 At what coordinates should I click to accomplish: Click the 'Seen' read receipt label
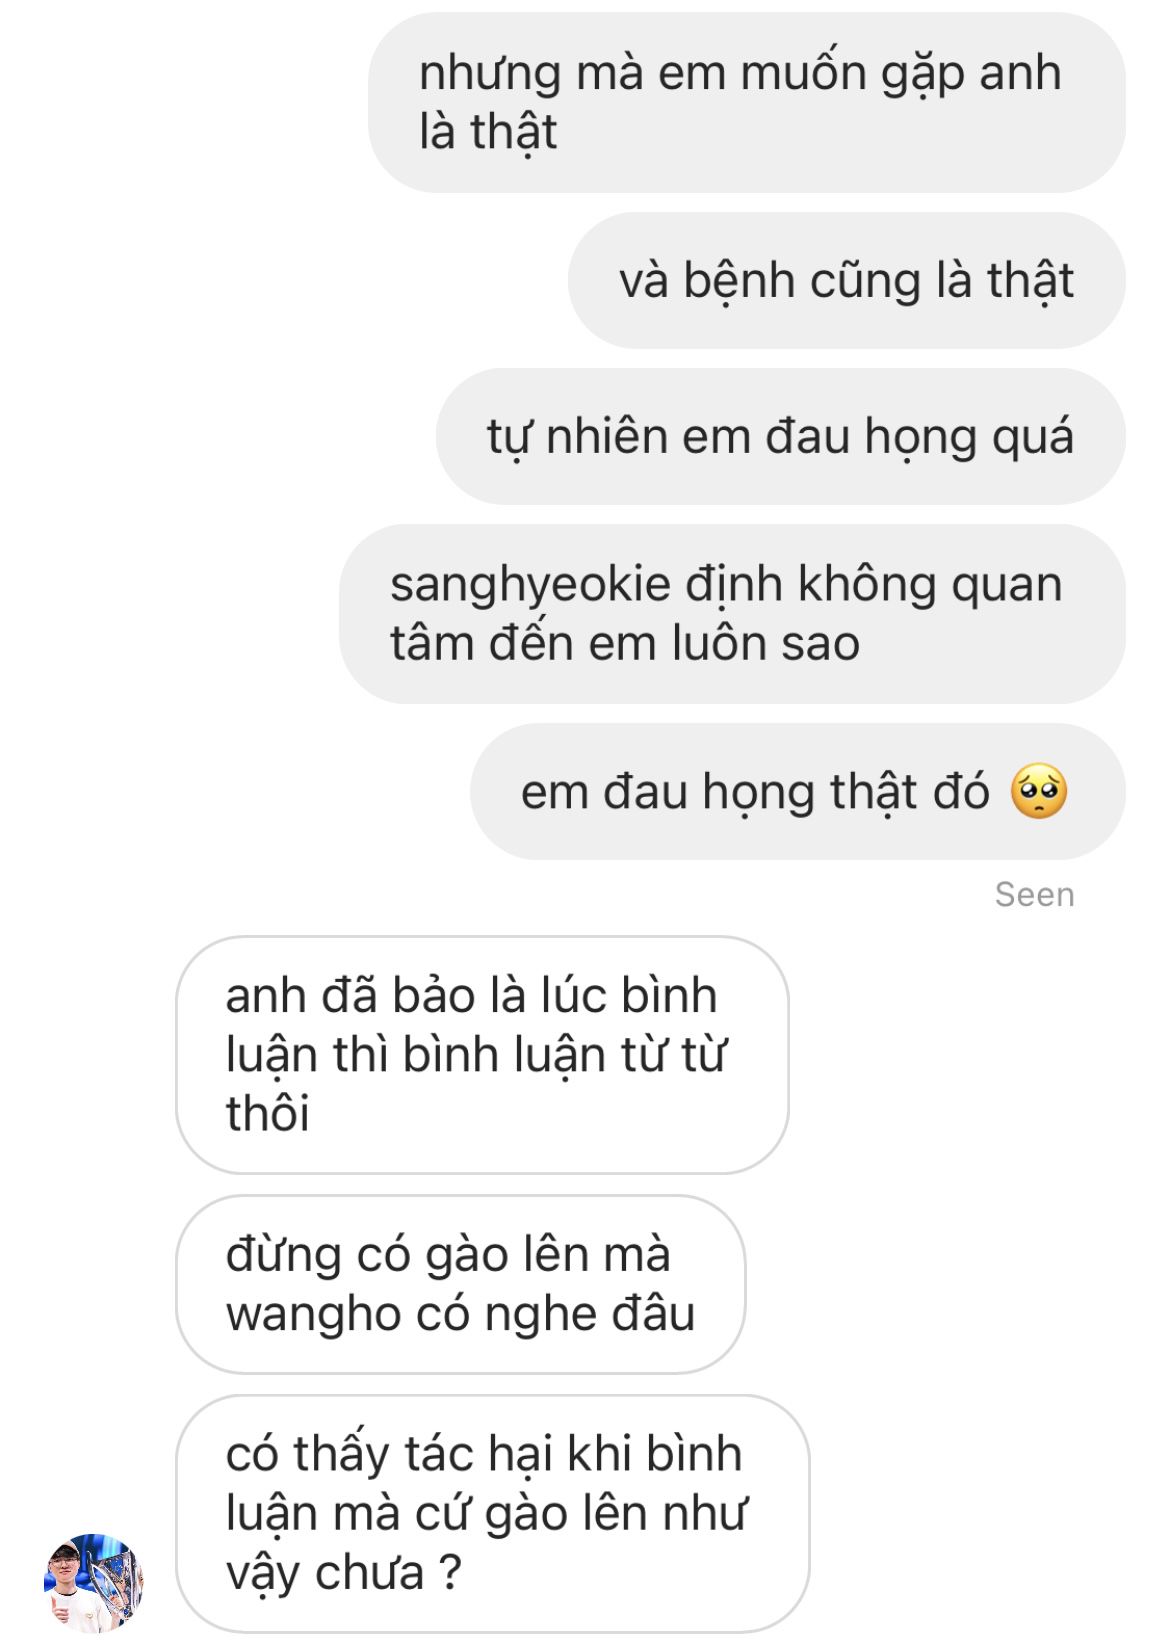click(x=1034, y=894)
